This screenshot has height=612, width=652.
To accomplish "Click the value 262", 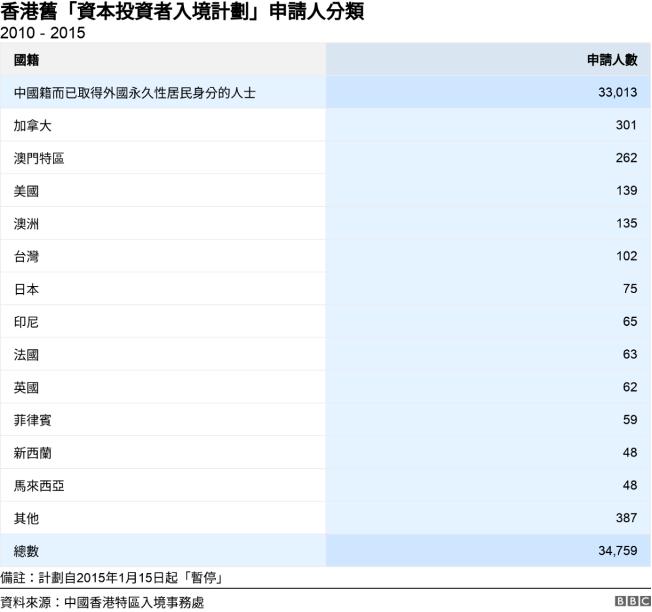I will [x=626, y=158].
